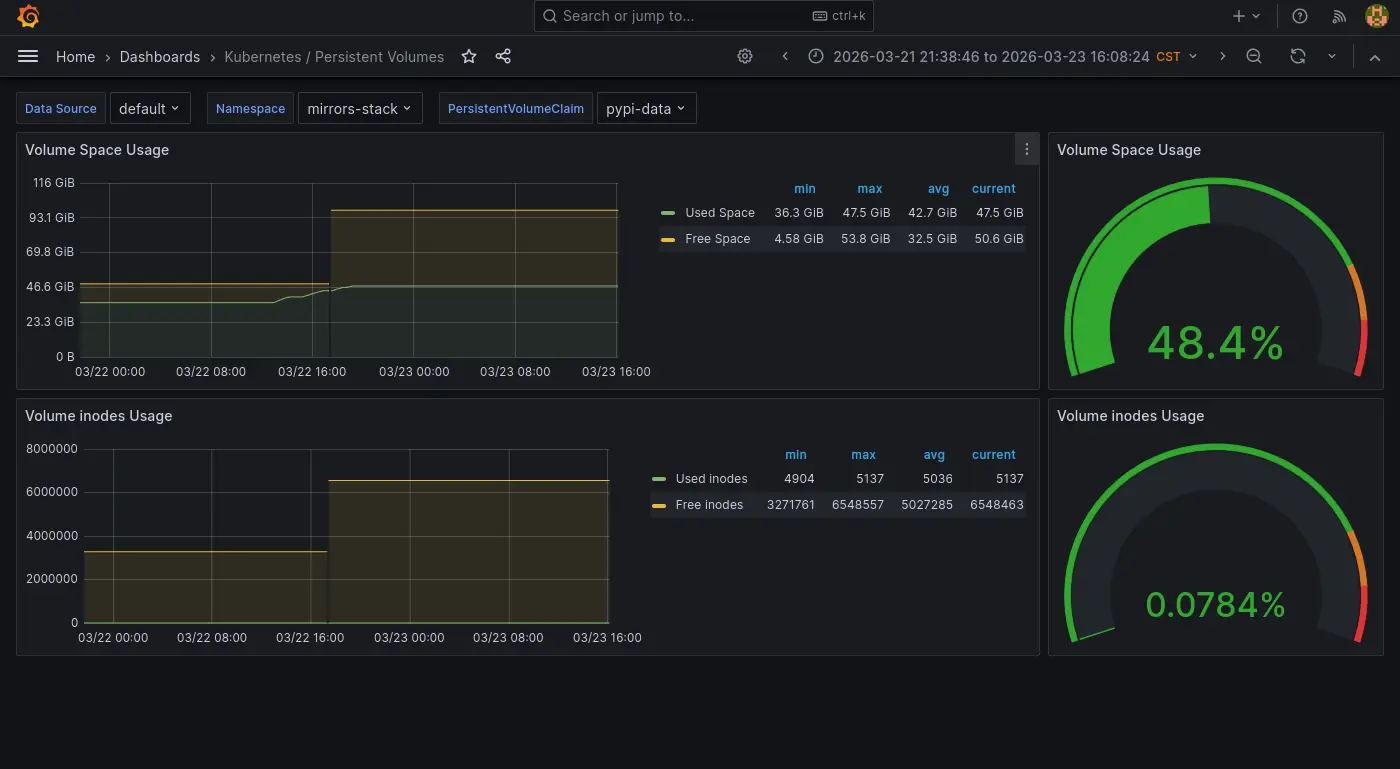Viewport: 1400px width, 769px height.
Task: Open dashboard settings gear
Action: coord(745,57)
